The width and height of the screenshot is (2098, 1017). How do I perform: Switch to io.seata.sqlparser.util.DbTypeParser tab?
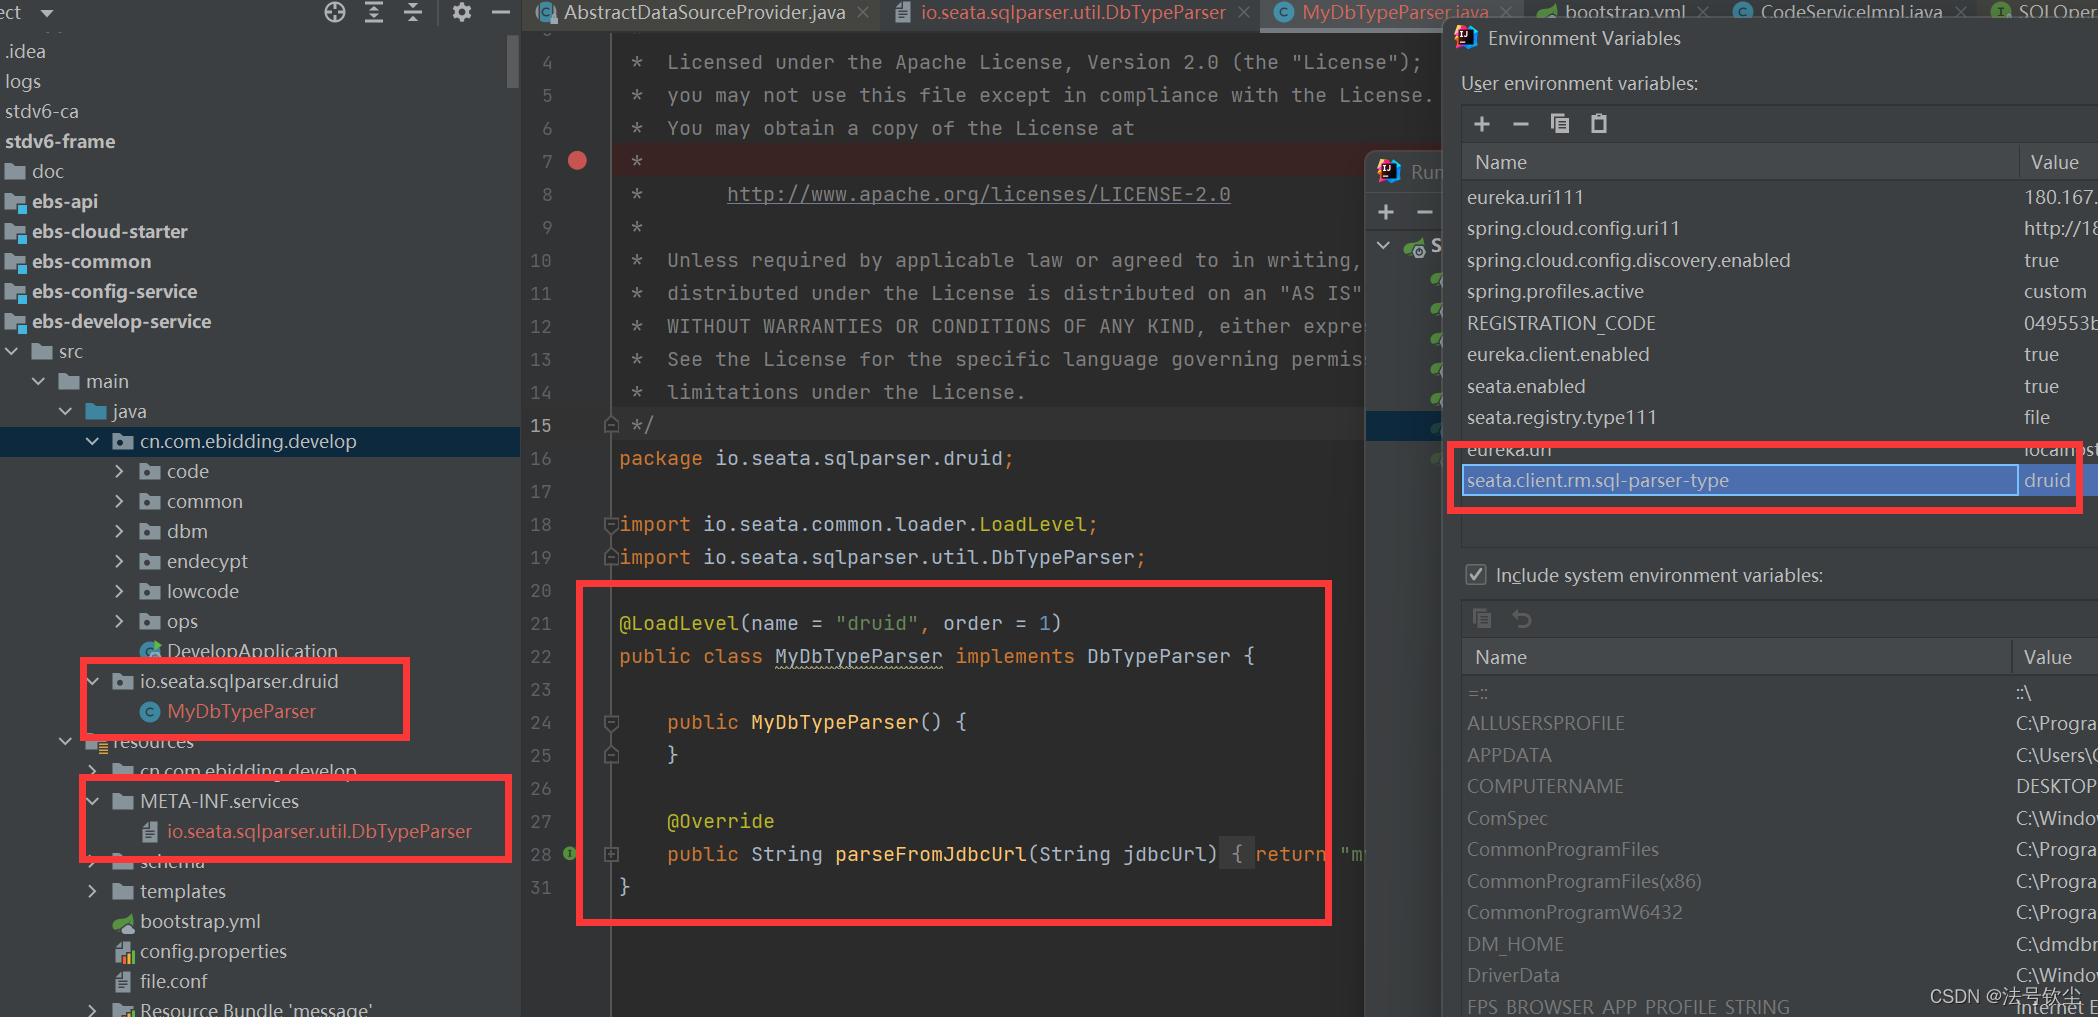pos(1073,12)
